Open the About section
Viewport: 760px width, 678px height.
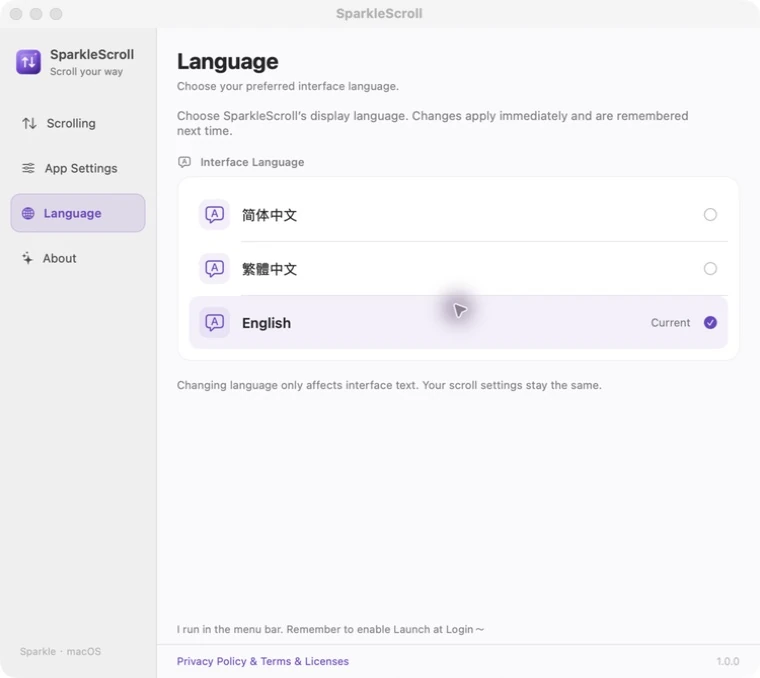point(78,258)
